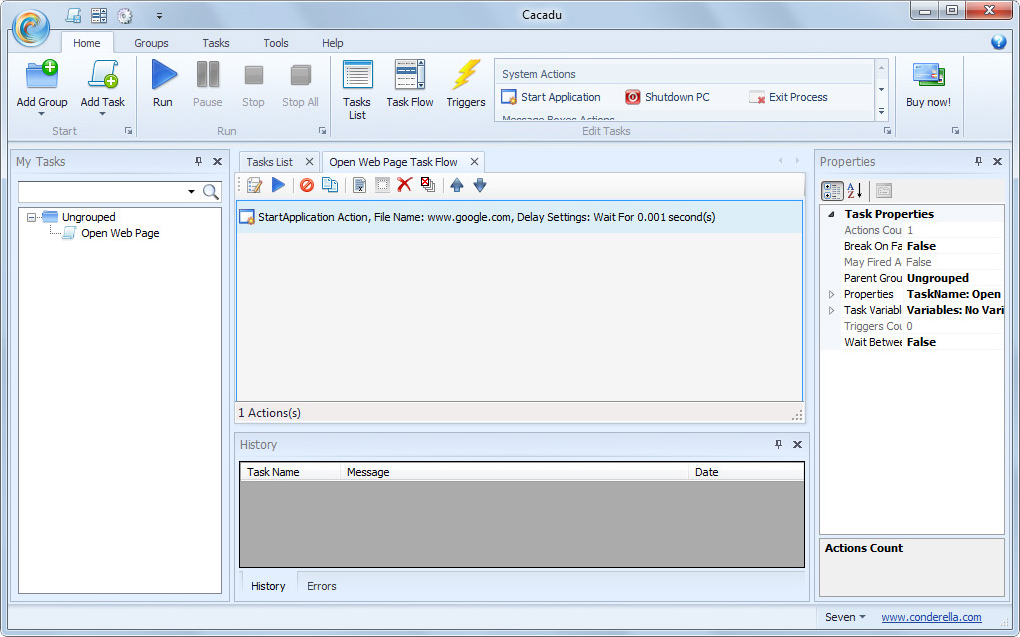
Task: Click the Start Application action button
Action: [x=551, y=97]
